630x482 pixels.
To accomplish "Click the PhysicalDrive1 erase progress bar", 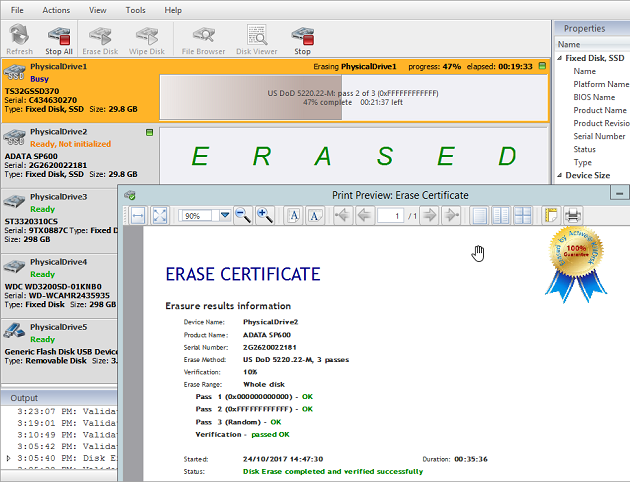I will pos(352,97).
